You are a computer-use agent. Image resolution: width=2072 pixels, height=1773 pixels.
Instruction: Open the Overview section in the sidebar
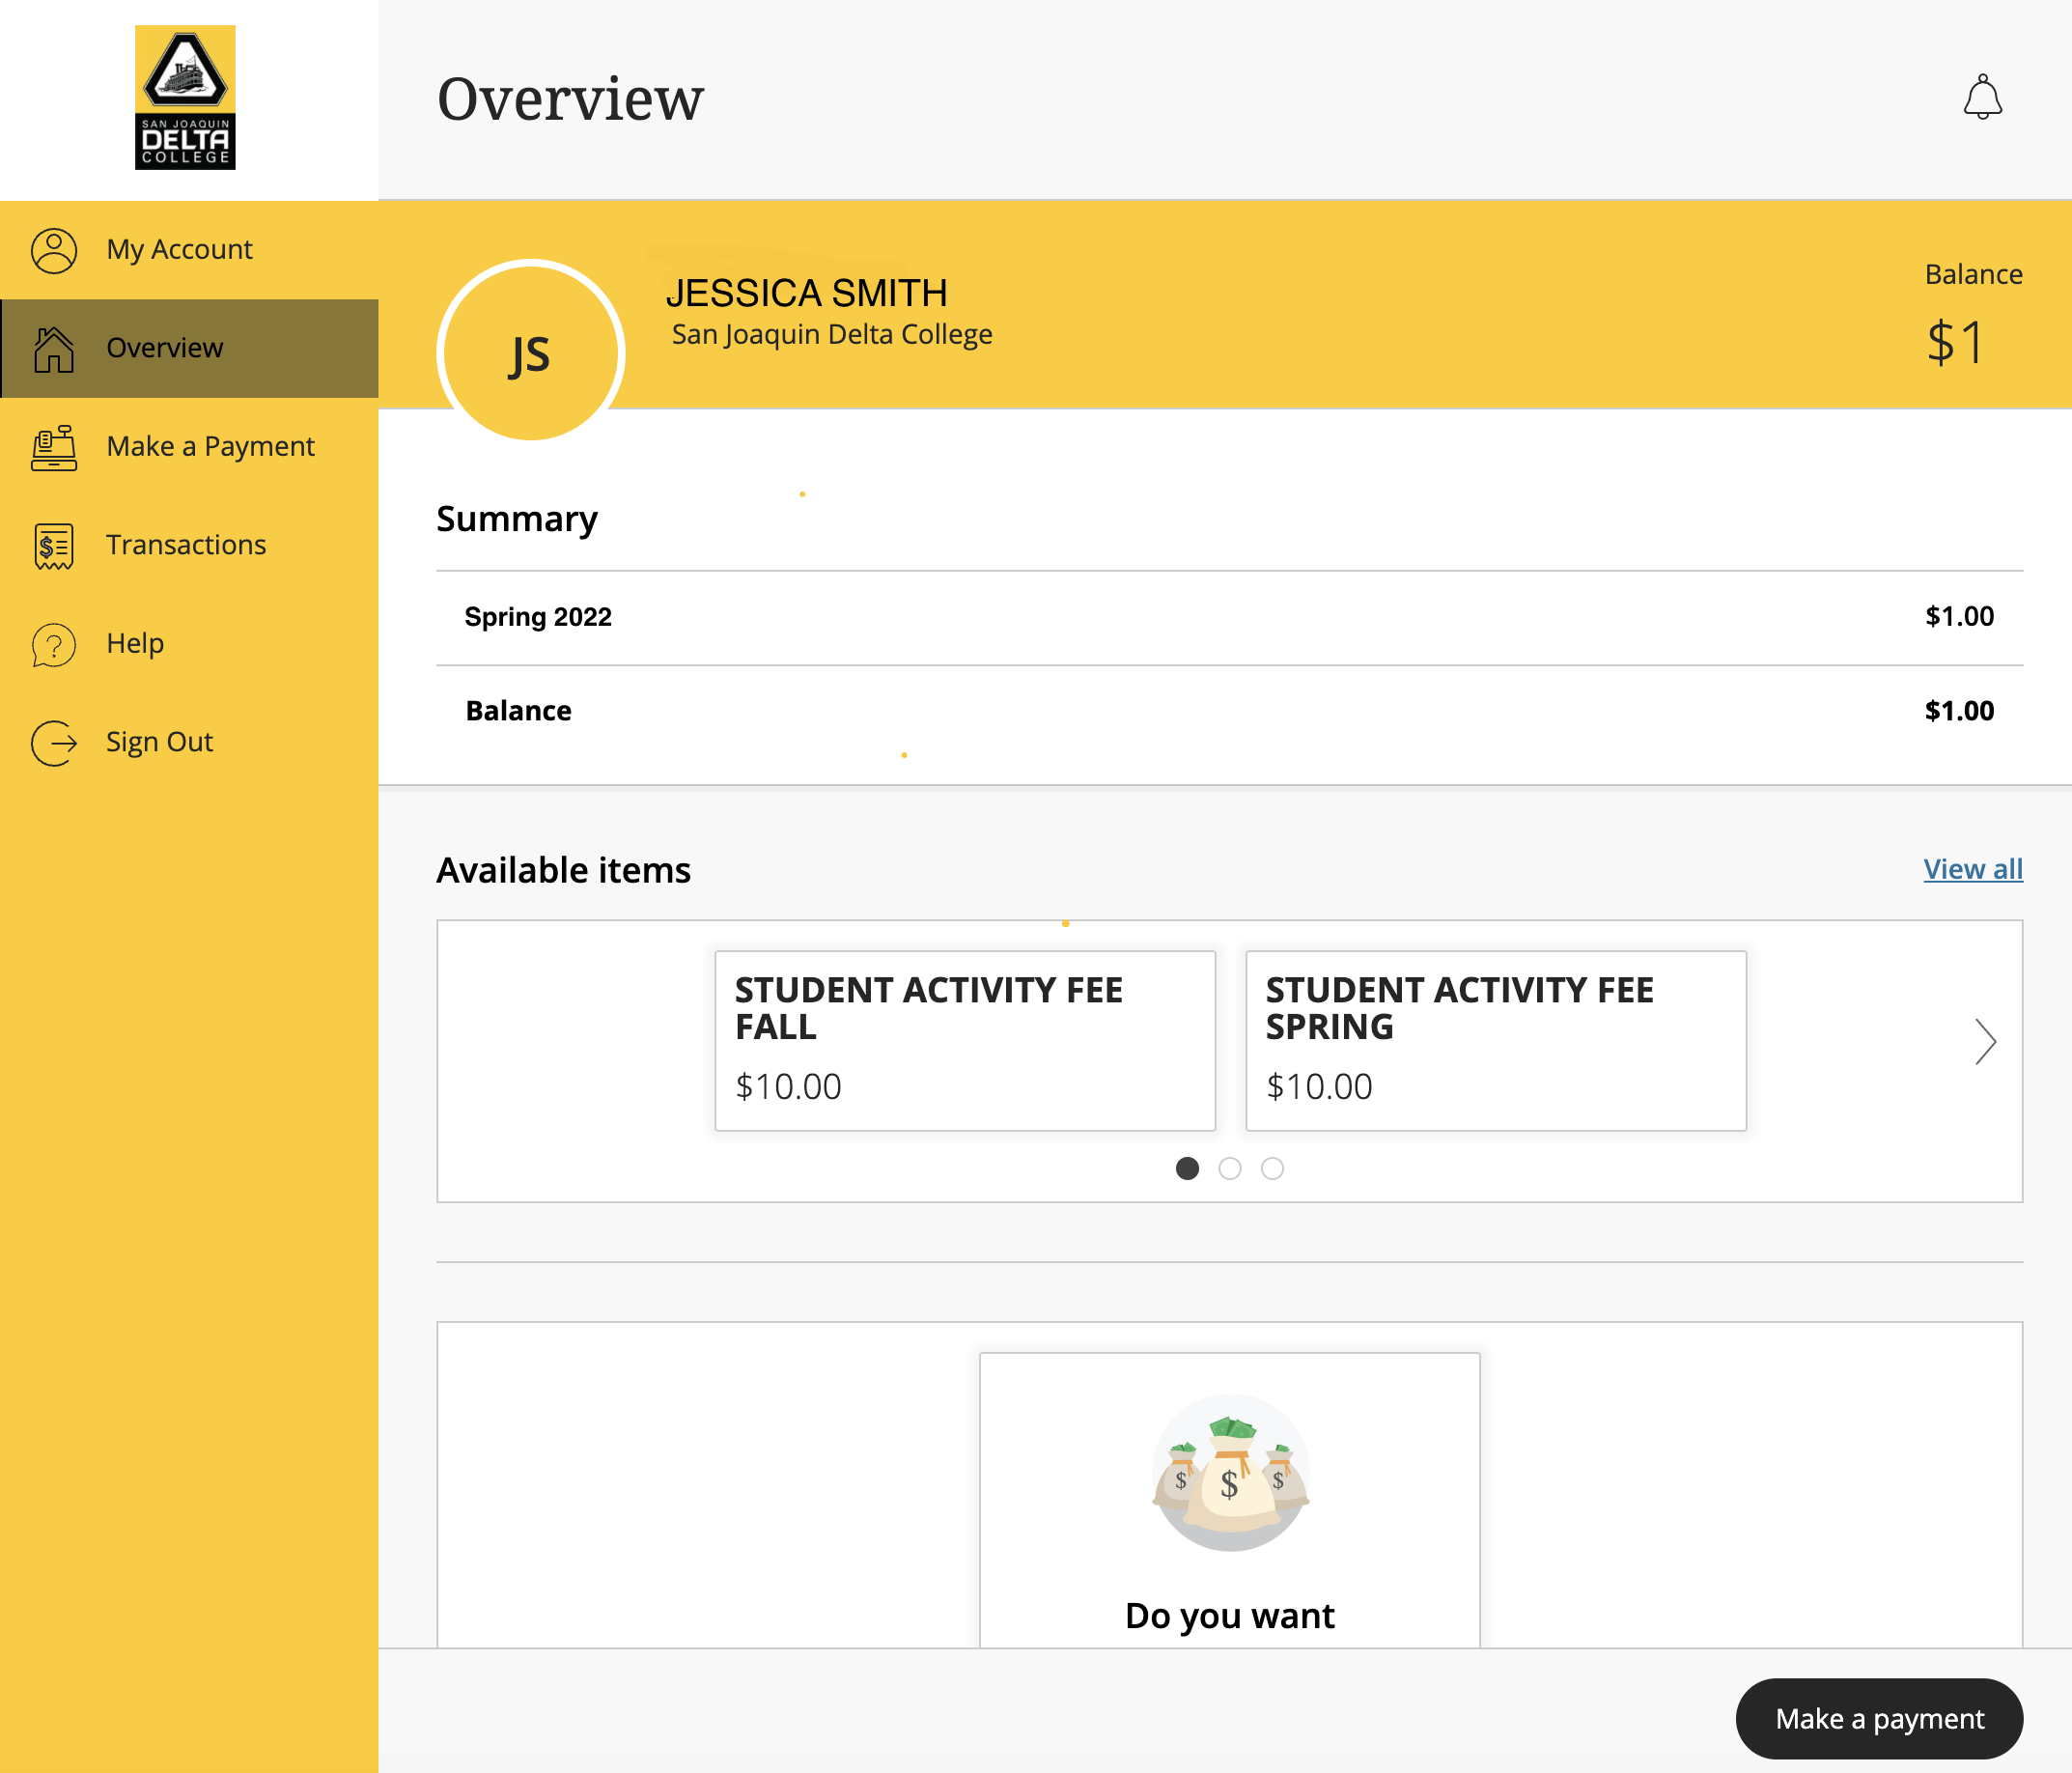coord(164,348)
